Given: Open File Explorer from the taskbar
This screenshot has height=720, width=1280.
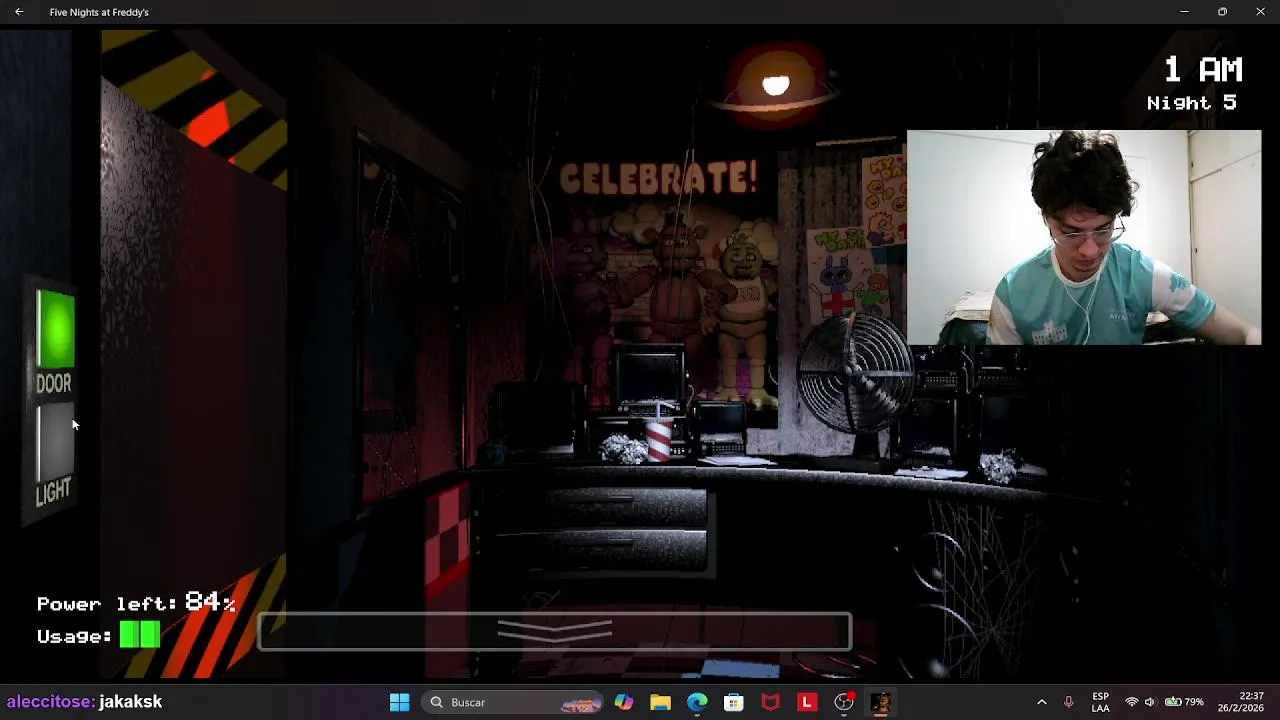Looking at the screenshot, I should tap(660, 702).
